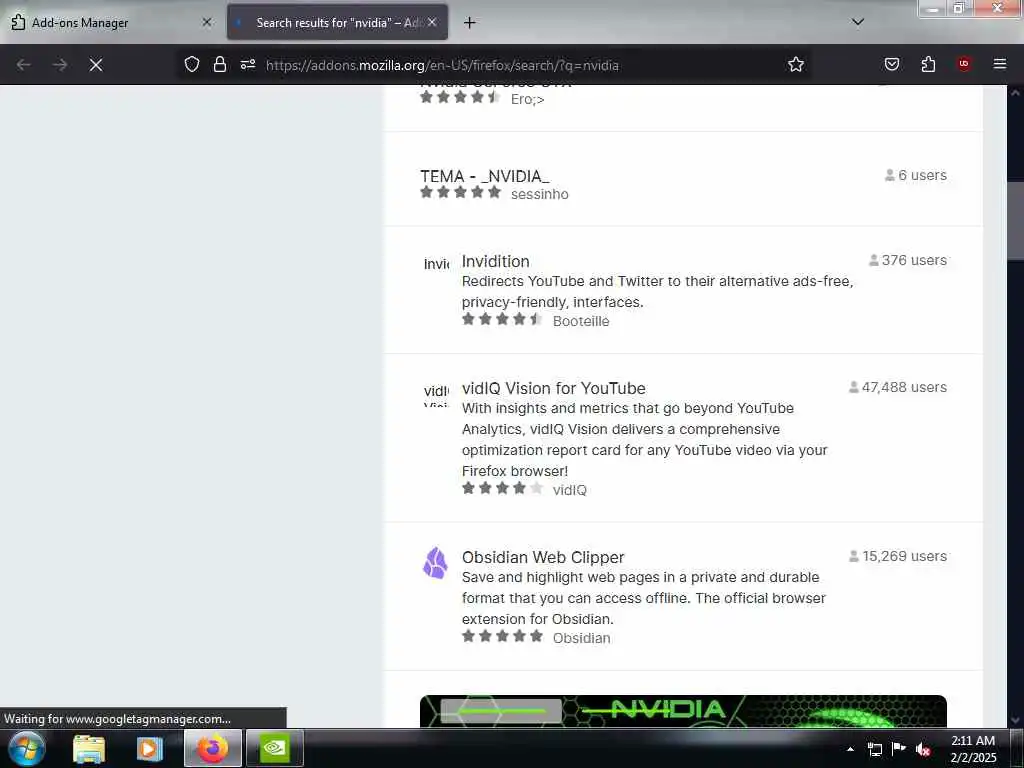Viewport: 1024px width, 768px height.
Task: Stop loading the page with the X button
Action: point(96,65)
